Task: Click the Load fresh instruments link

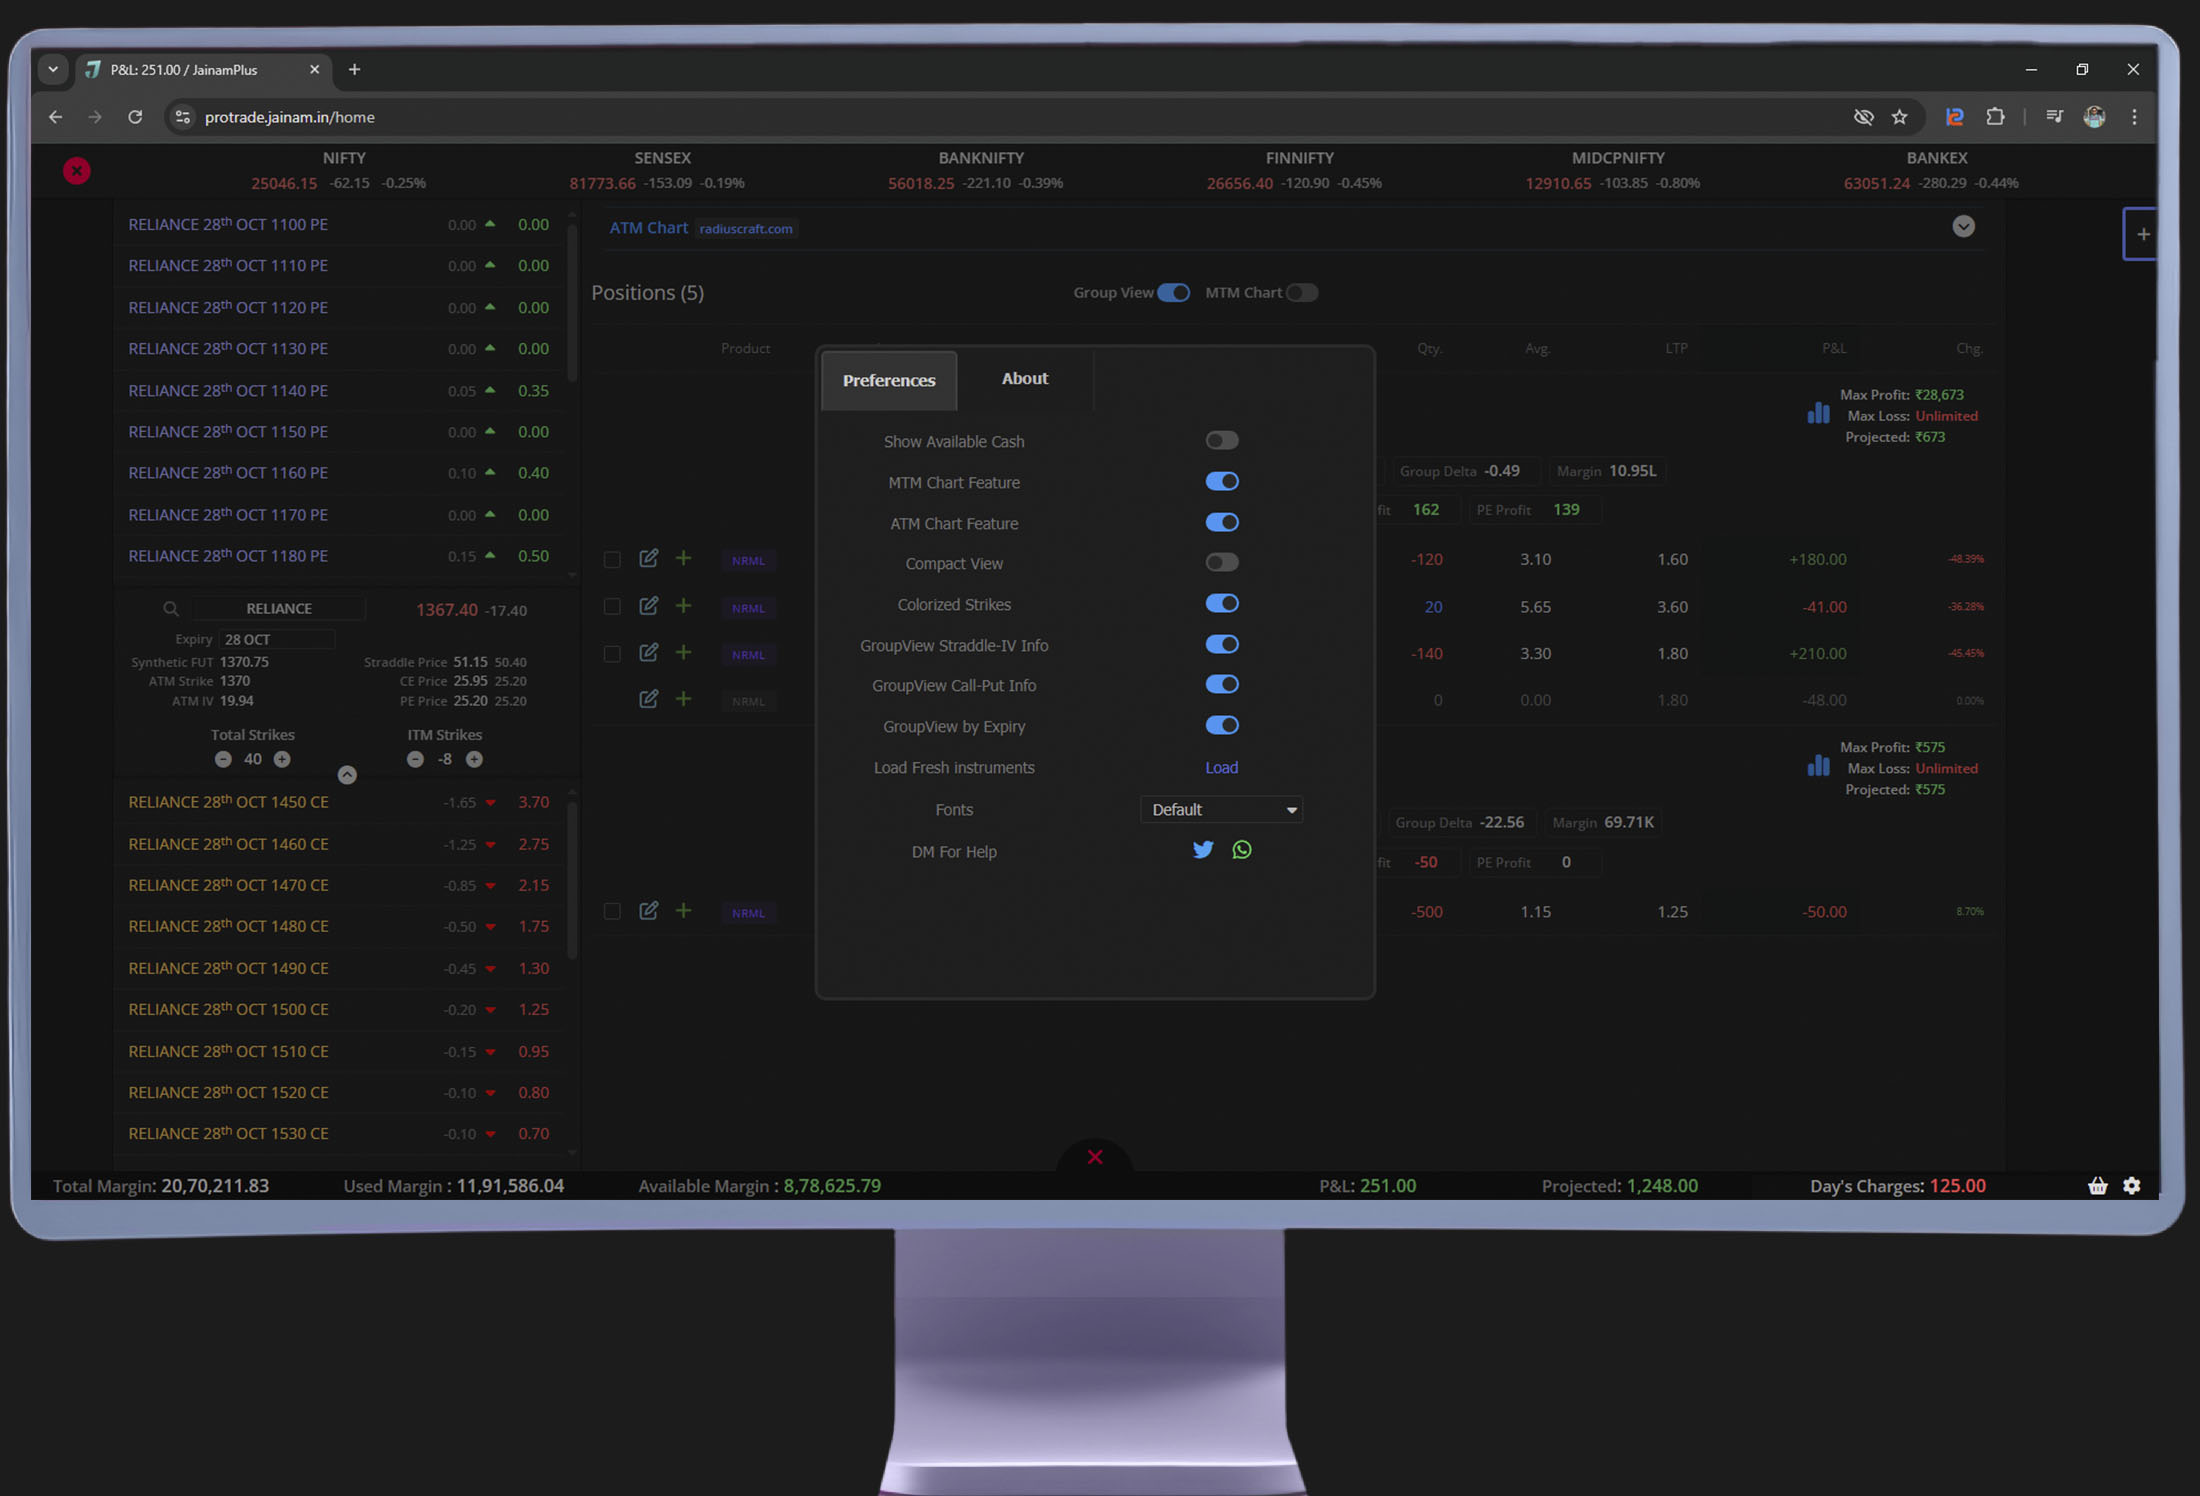Action: point(1221,768)
